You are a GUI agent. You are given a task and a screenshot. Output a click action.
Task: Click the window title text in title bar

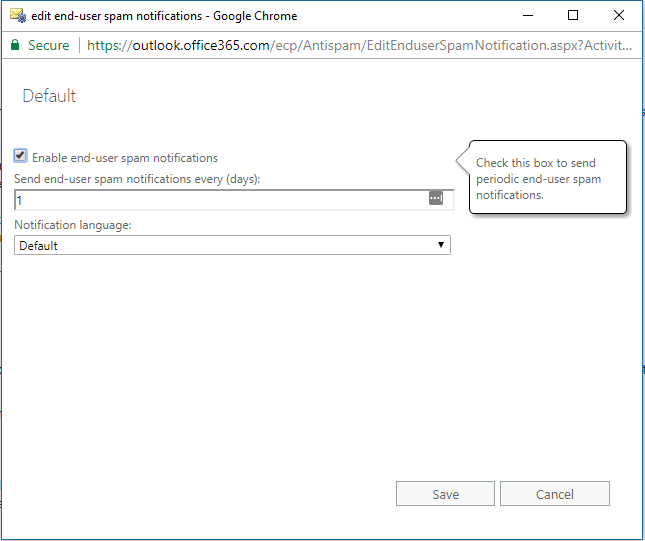click(164, 16)
